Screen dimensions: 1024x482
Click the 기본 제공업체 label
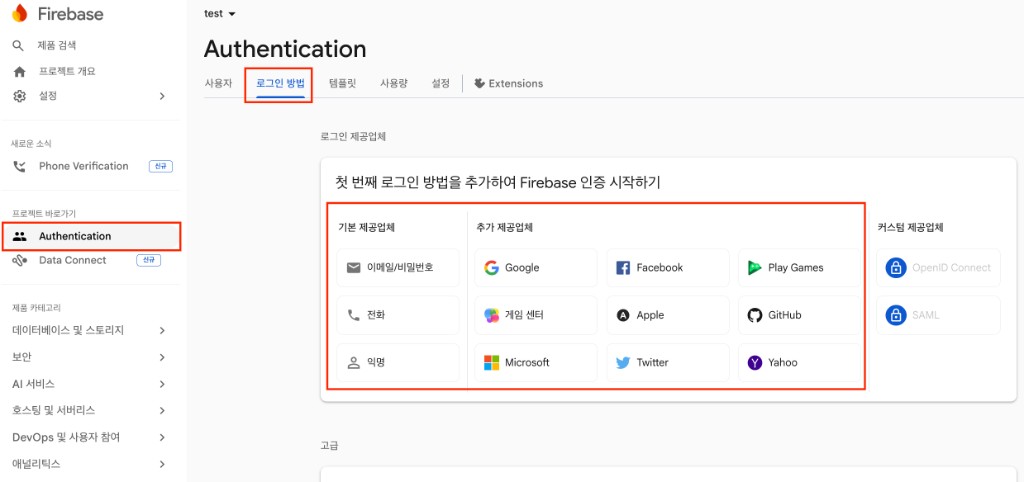tap(366, 228)
